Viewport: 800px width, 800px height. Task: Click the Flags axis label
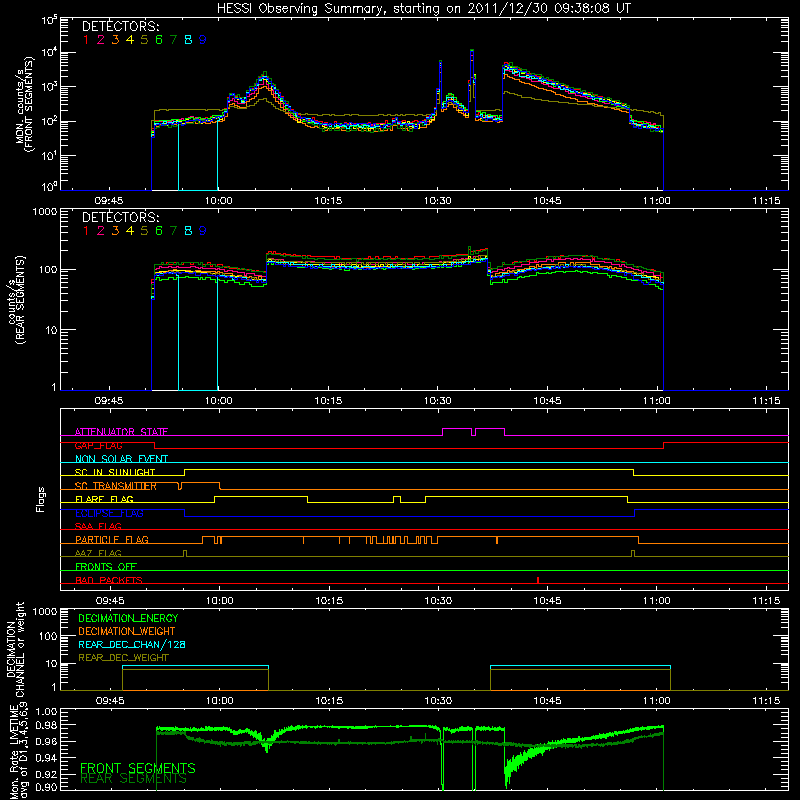click(x=40, y=499)
